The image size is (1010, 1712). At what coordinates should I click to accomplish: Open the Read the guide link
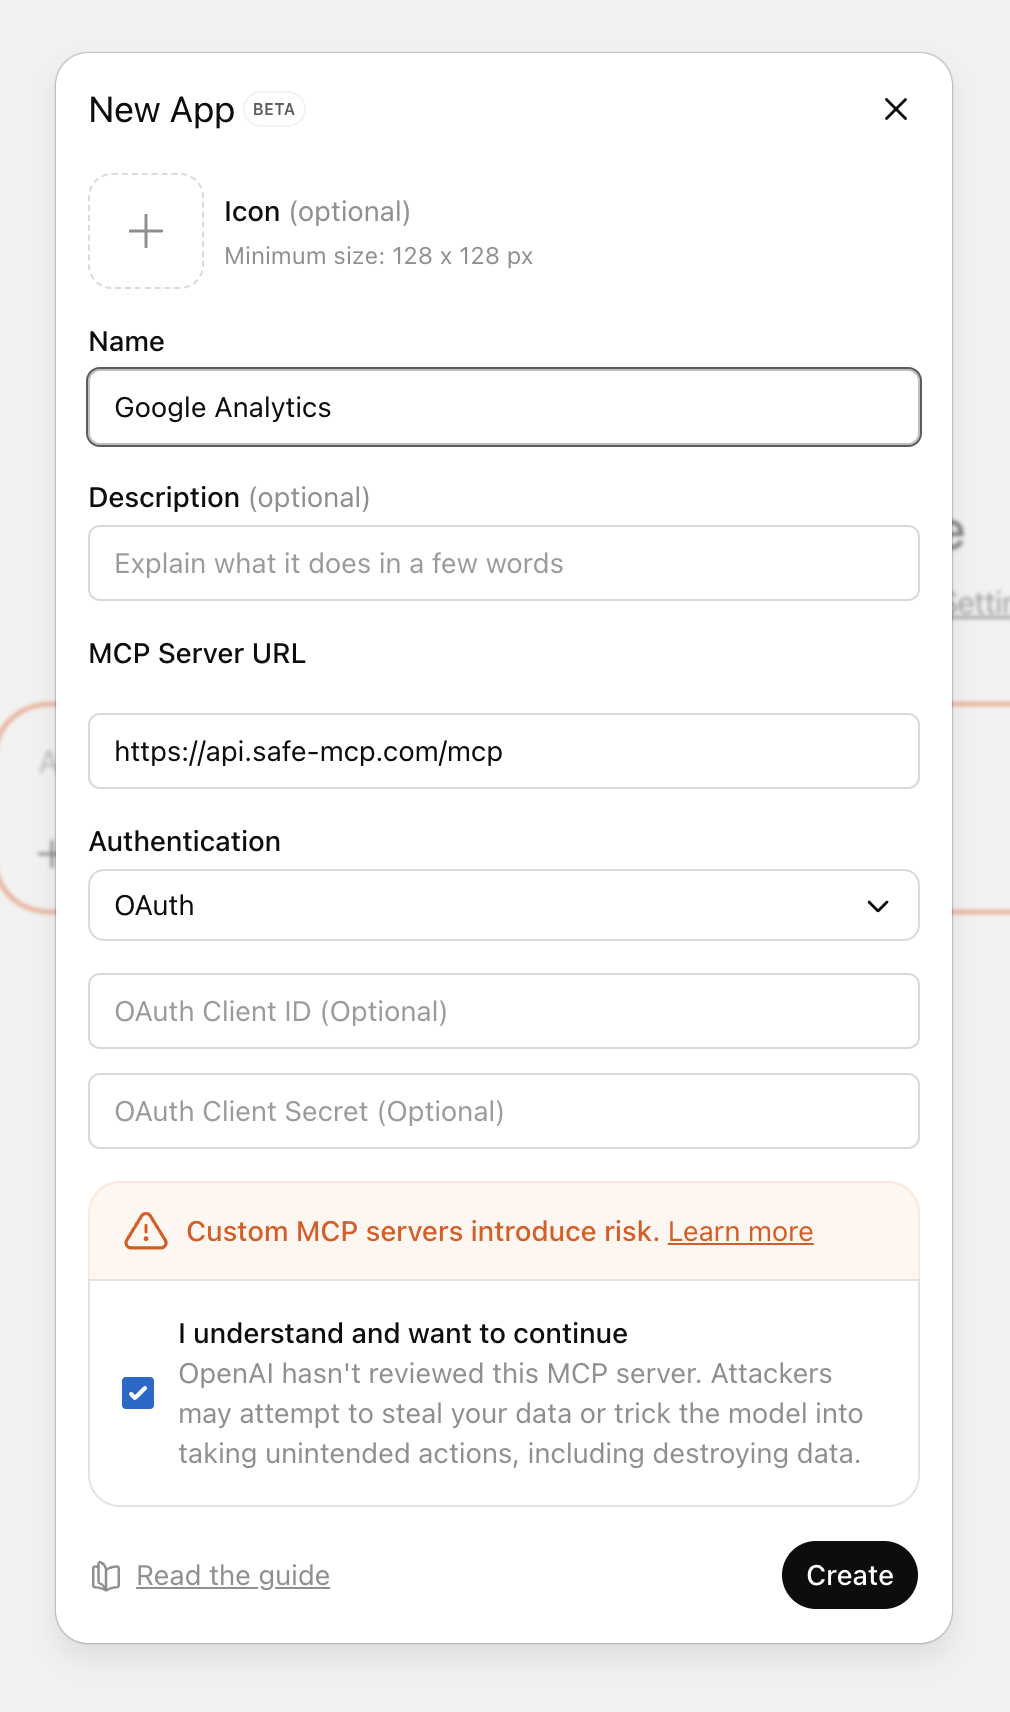233,1576
